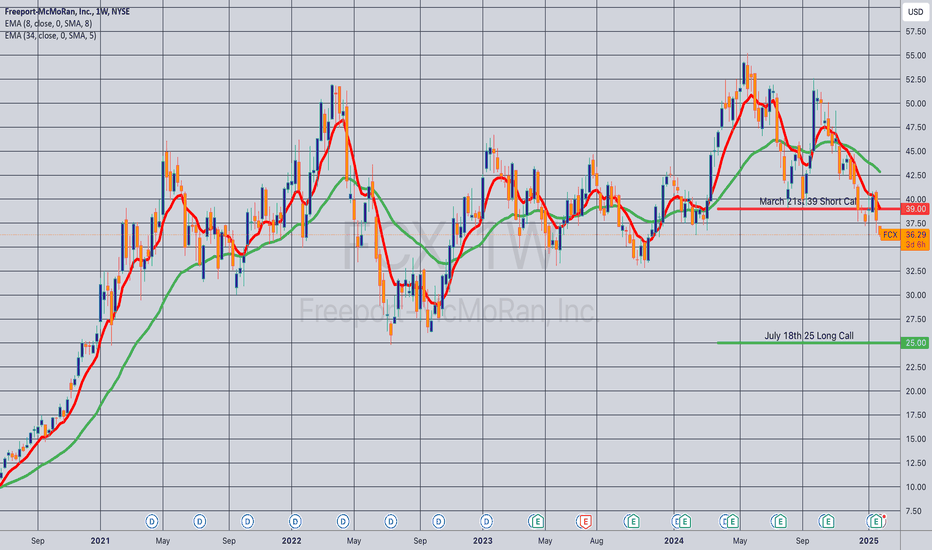Viewport: 932px width, 550px height.
Task: Open the red earnings marker before Aug 2023
Action: coord(585,521)
